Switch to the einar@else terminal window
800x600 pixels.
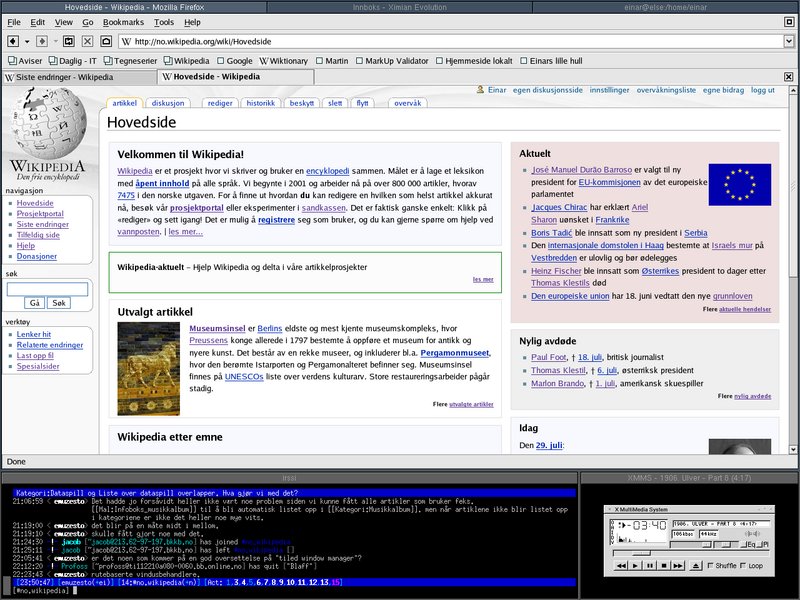coord(665,7)
